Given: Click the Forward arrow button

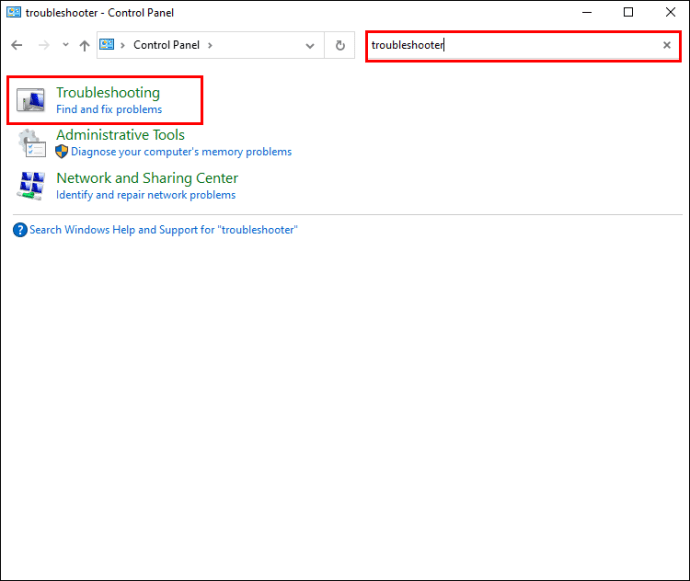Looking at the screenshot, I should tap(44, 45).
